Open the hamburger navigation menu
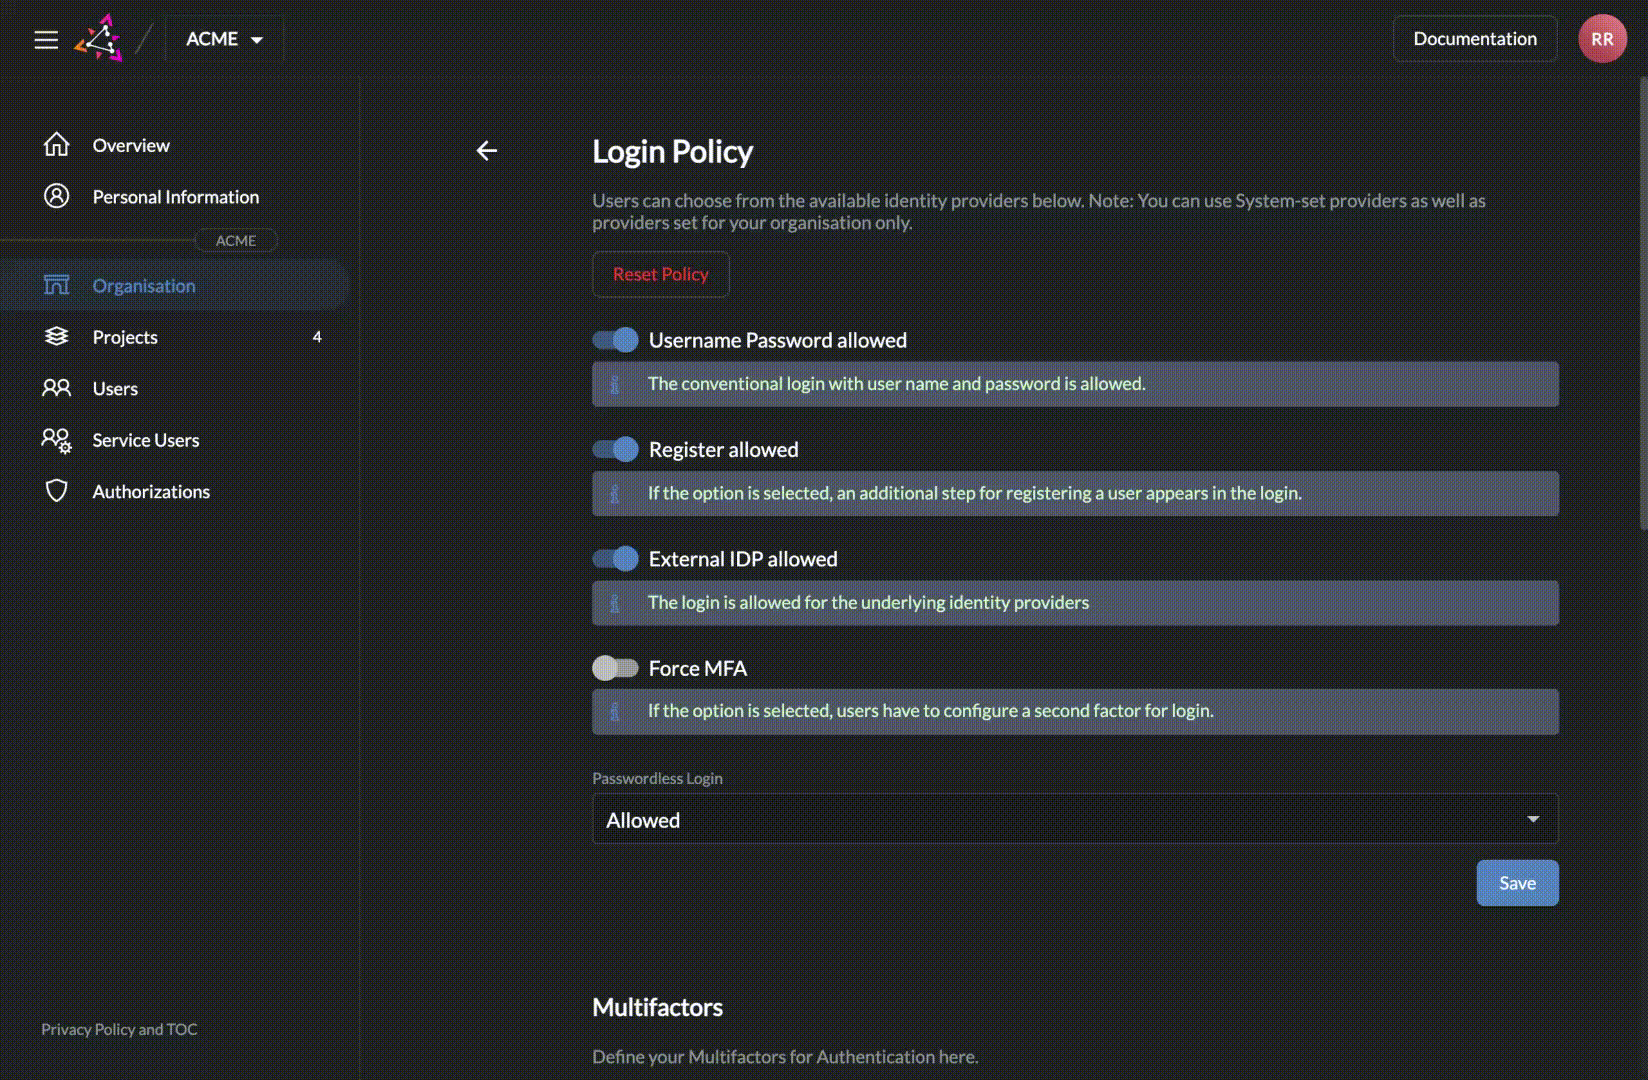 46,39
